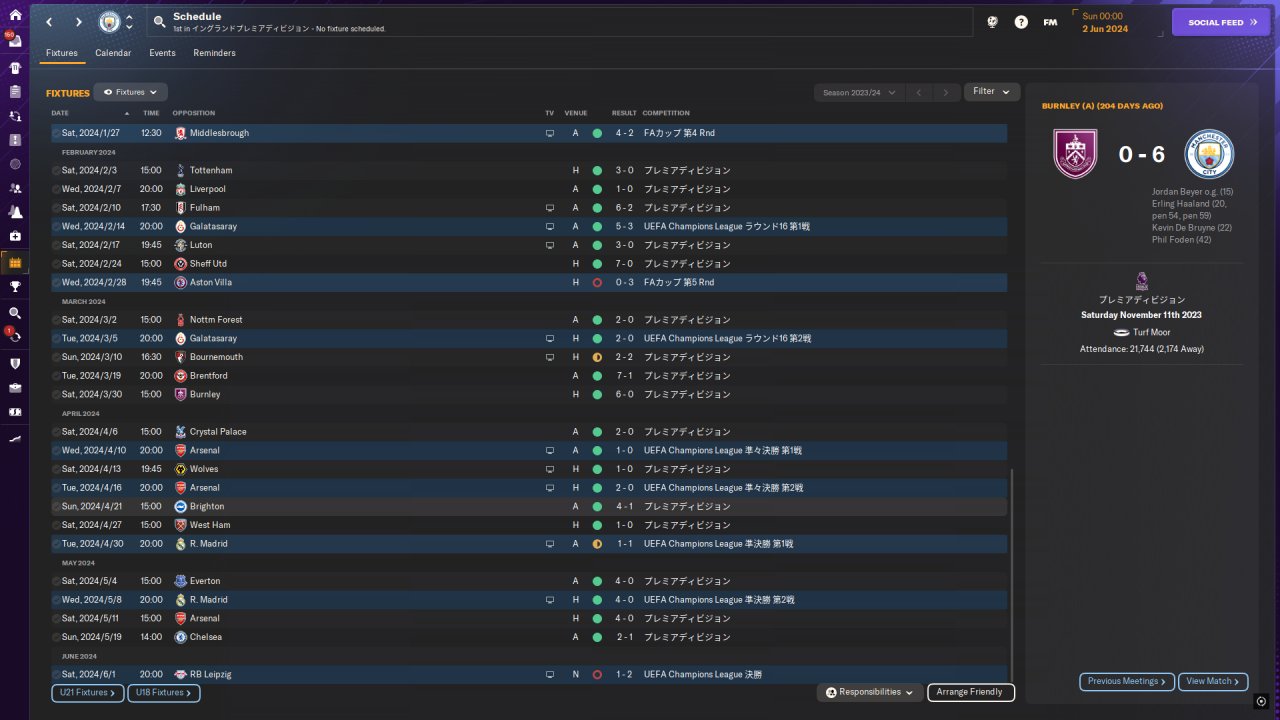Viewport: 1280px width, 720px height.
Task: Open the Responsibilities dropdown
Action: [x=869, y=692]
